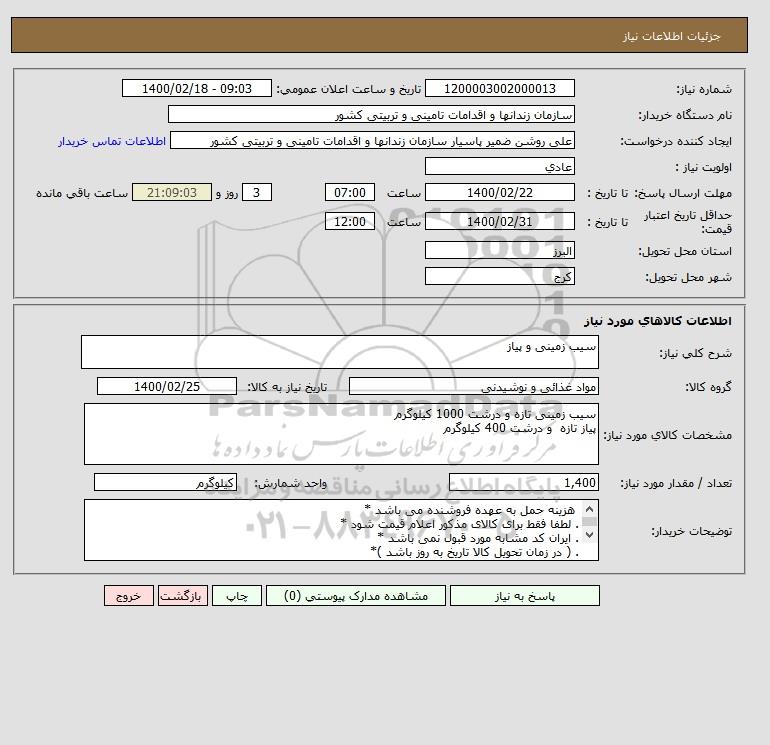Click the خروج exit button
770x745 pixels.
(129, 595)
